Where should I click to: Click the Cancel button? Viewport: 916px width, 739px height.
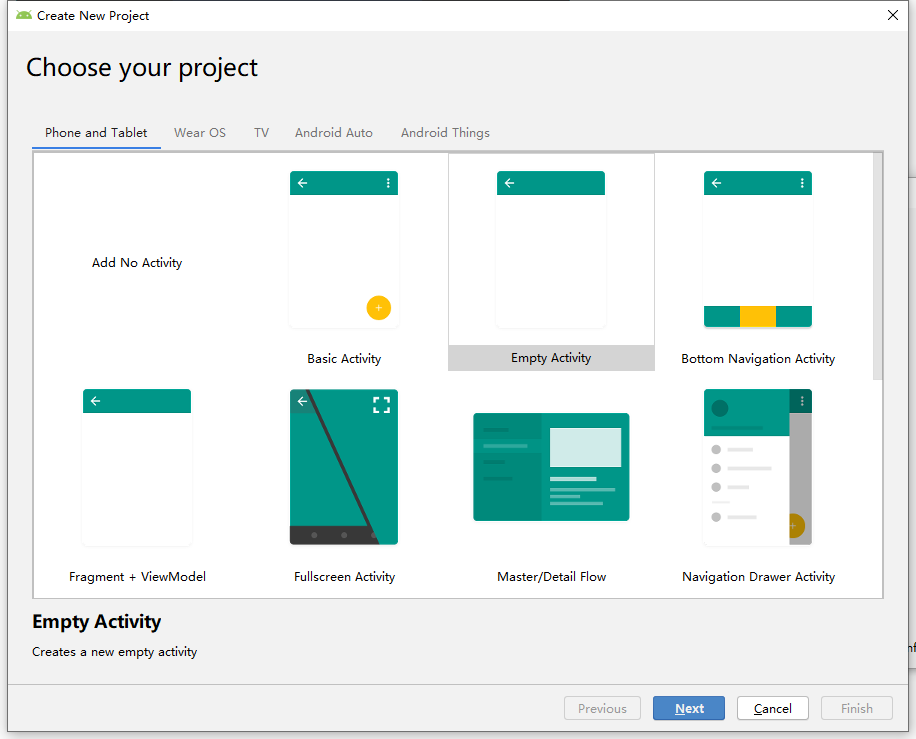pyautogui.click(x=772, y=708)
